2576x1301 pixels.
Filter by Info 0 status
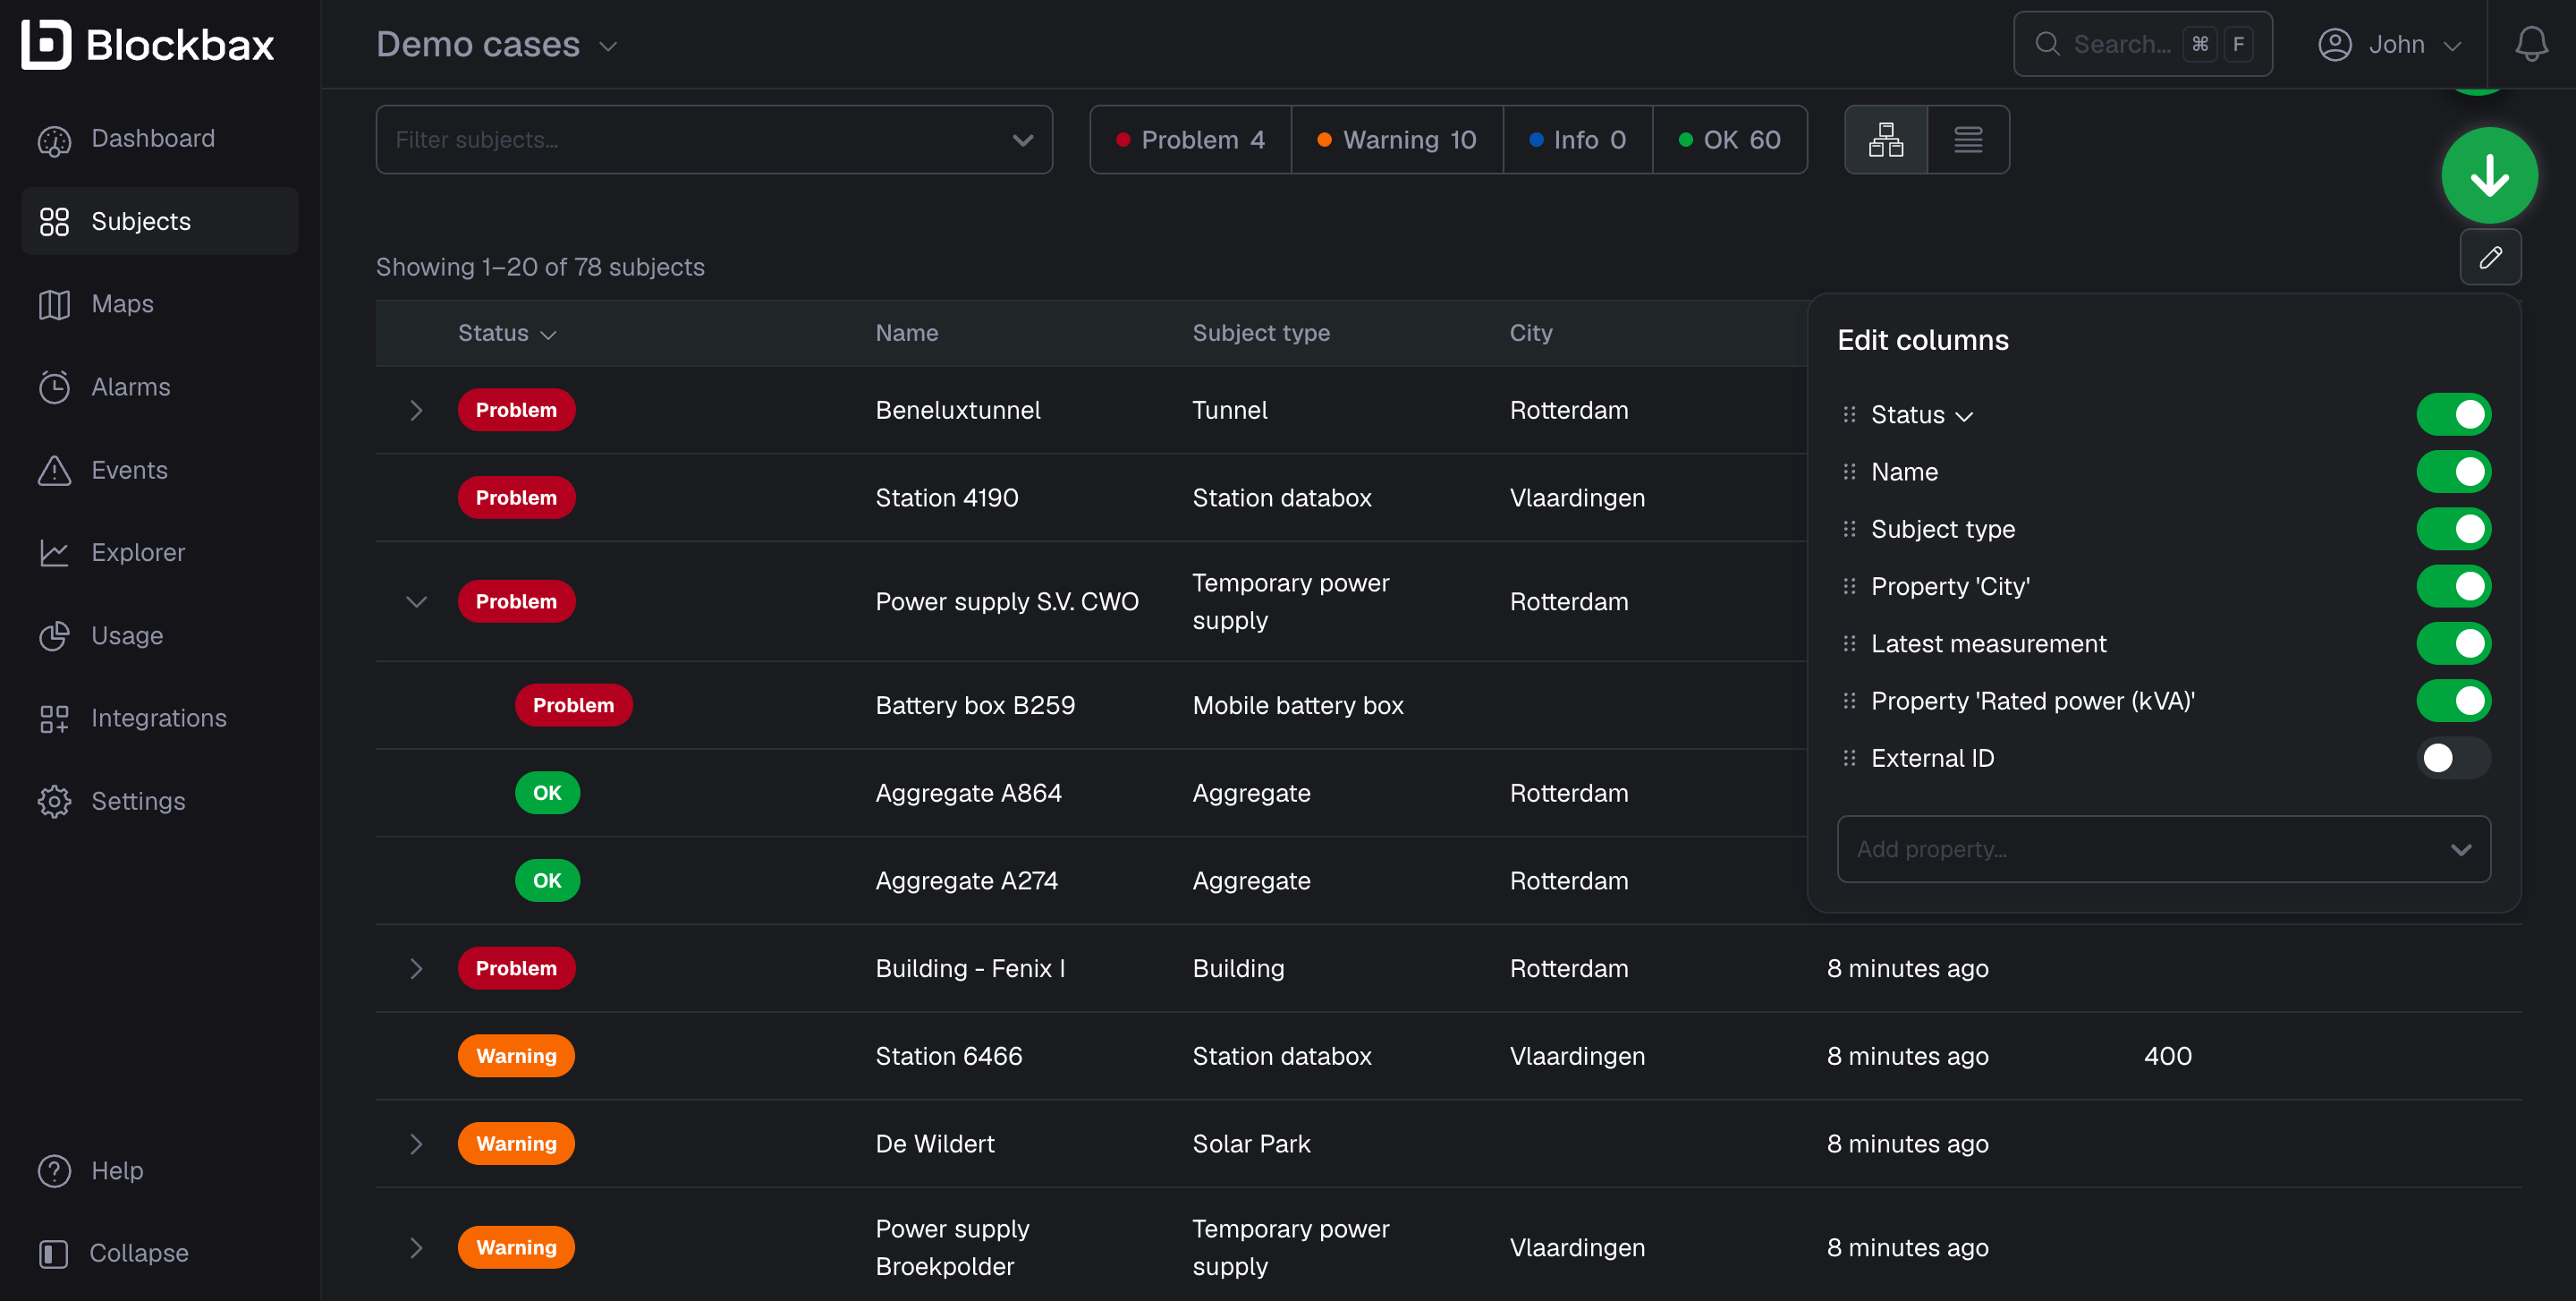1577,140
